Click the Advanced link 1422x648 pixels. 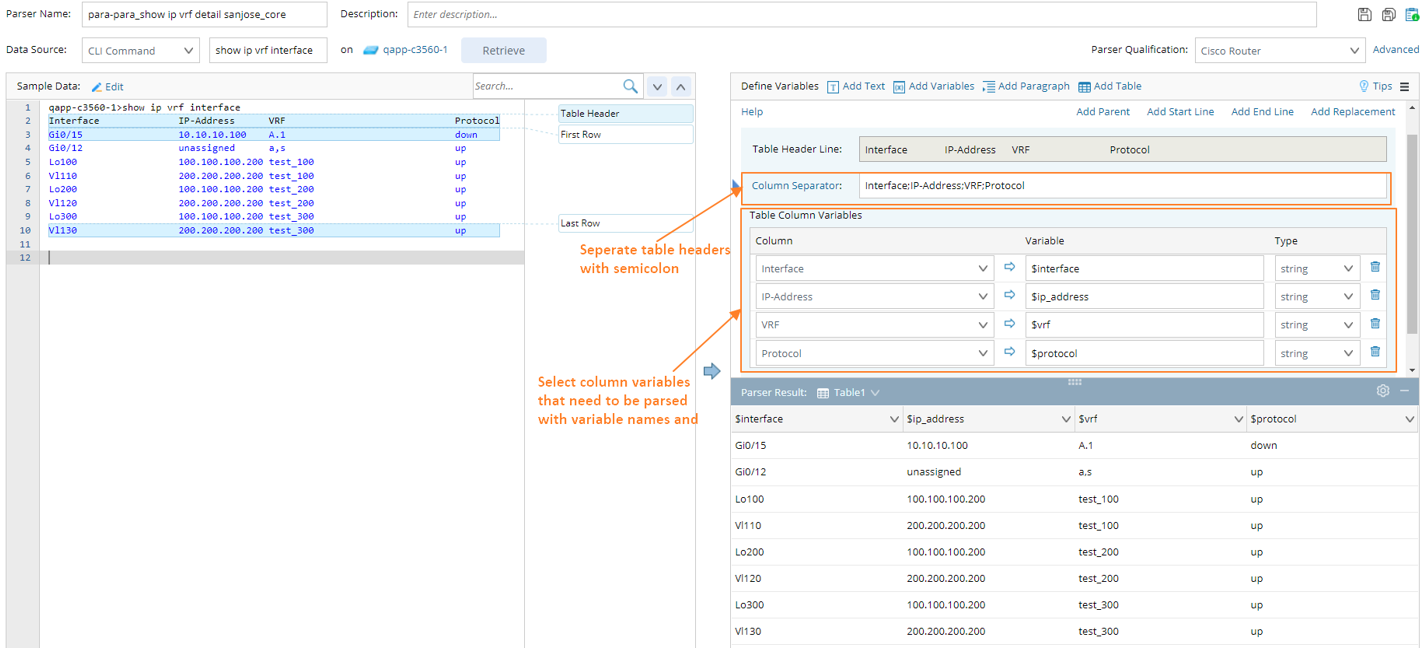1395,50
